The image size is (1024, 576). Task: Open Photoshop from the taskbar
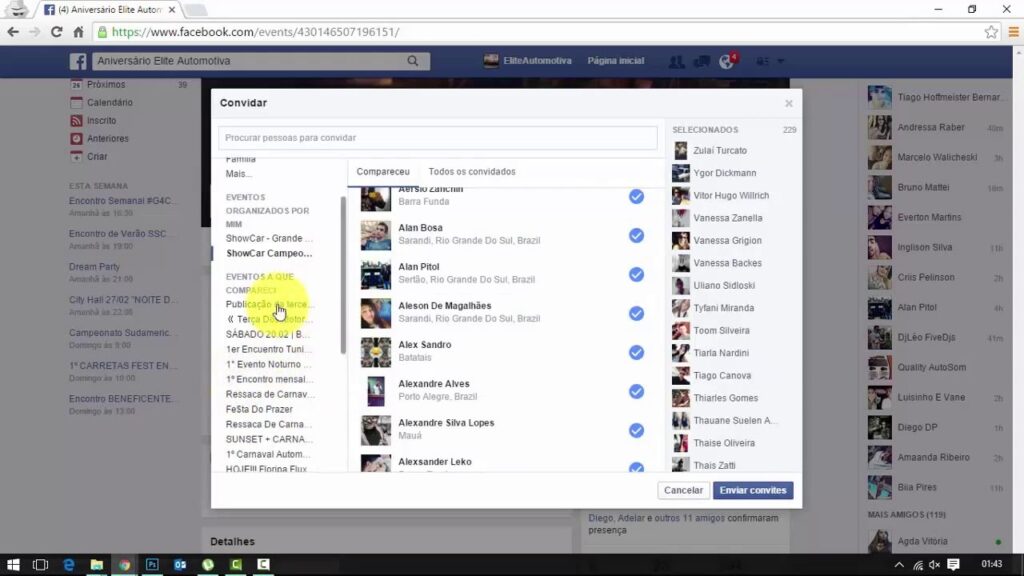(x=152, y=564)
